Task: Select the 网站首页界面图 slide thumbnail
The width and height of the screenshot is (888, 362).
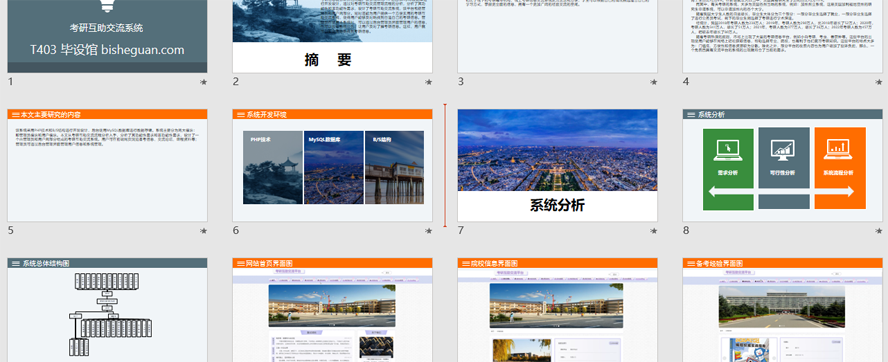Action: point(332,310)
